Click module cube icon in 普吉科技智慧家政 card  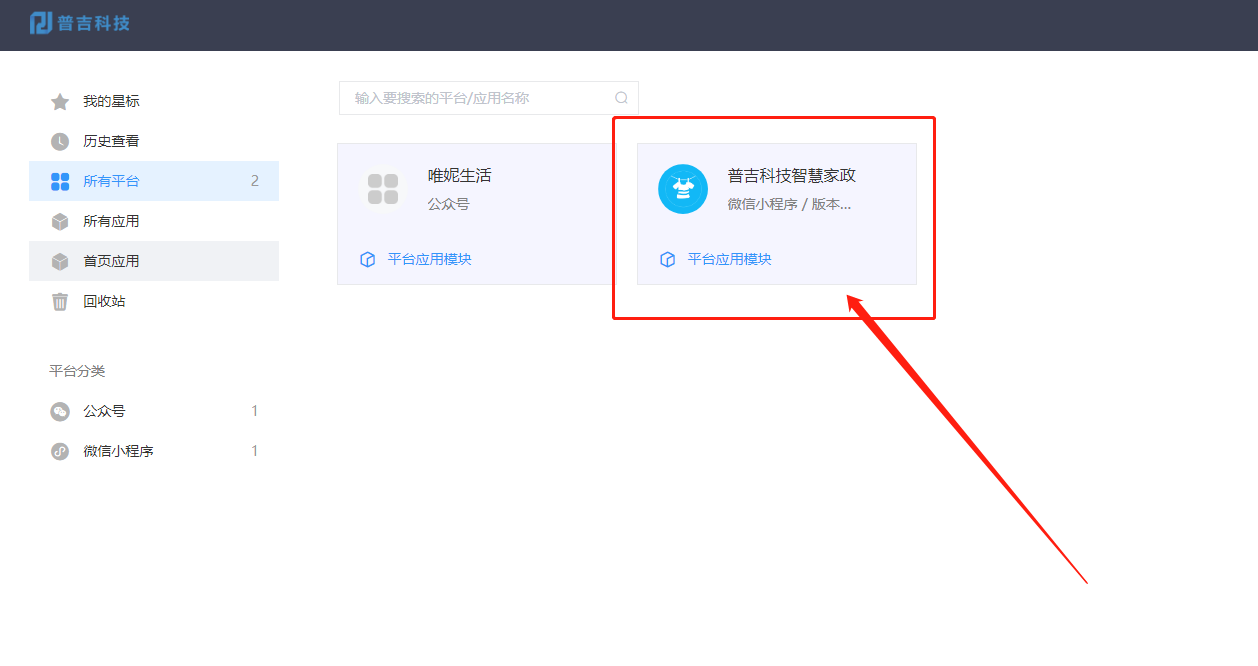point(668,259)
